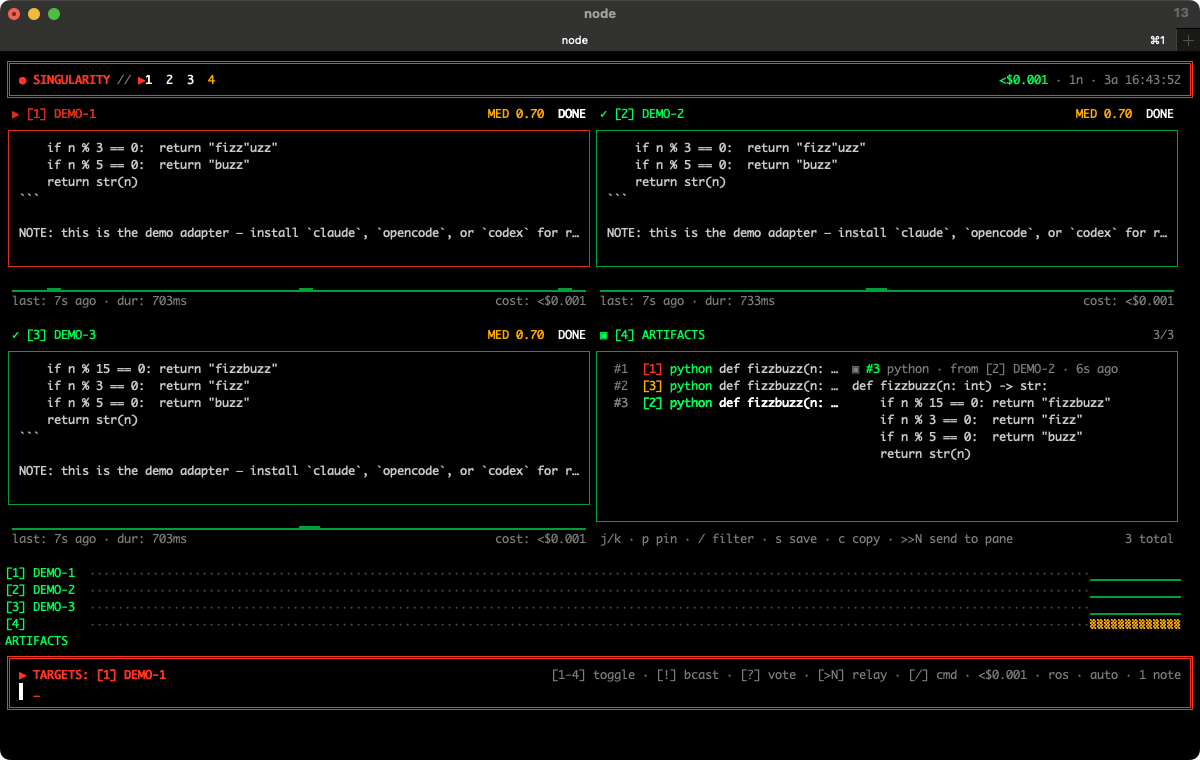Select the [4] ARTIFACTS timeline row label
Viewport: 1200px width, 760px height.
pos(37,632)
